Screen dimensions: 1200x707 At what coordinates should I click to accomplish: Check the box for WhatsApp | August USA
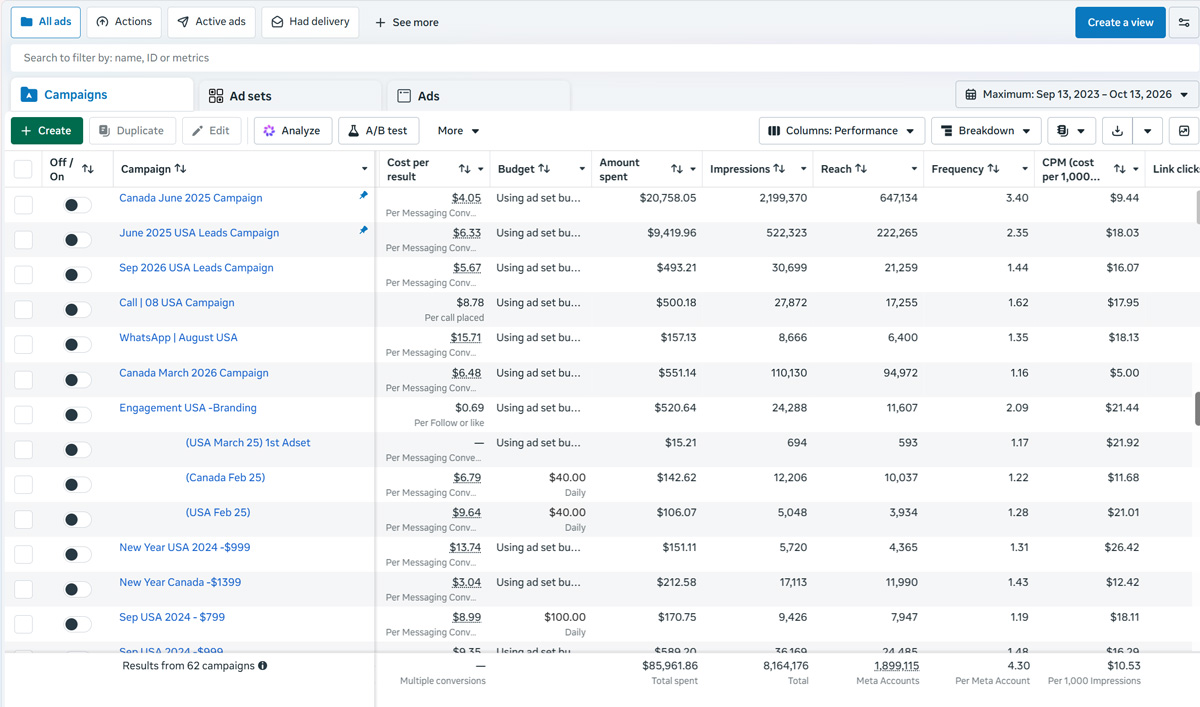point(23,345)
